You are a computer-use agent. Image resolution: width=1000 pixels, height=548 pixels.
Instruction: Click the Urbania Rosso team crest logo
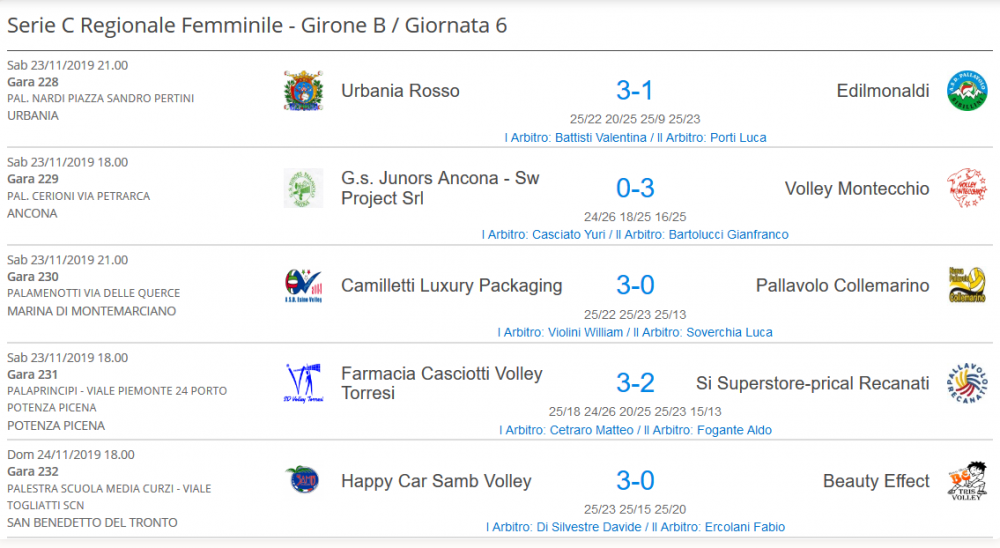click(x=304, y=91)
